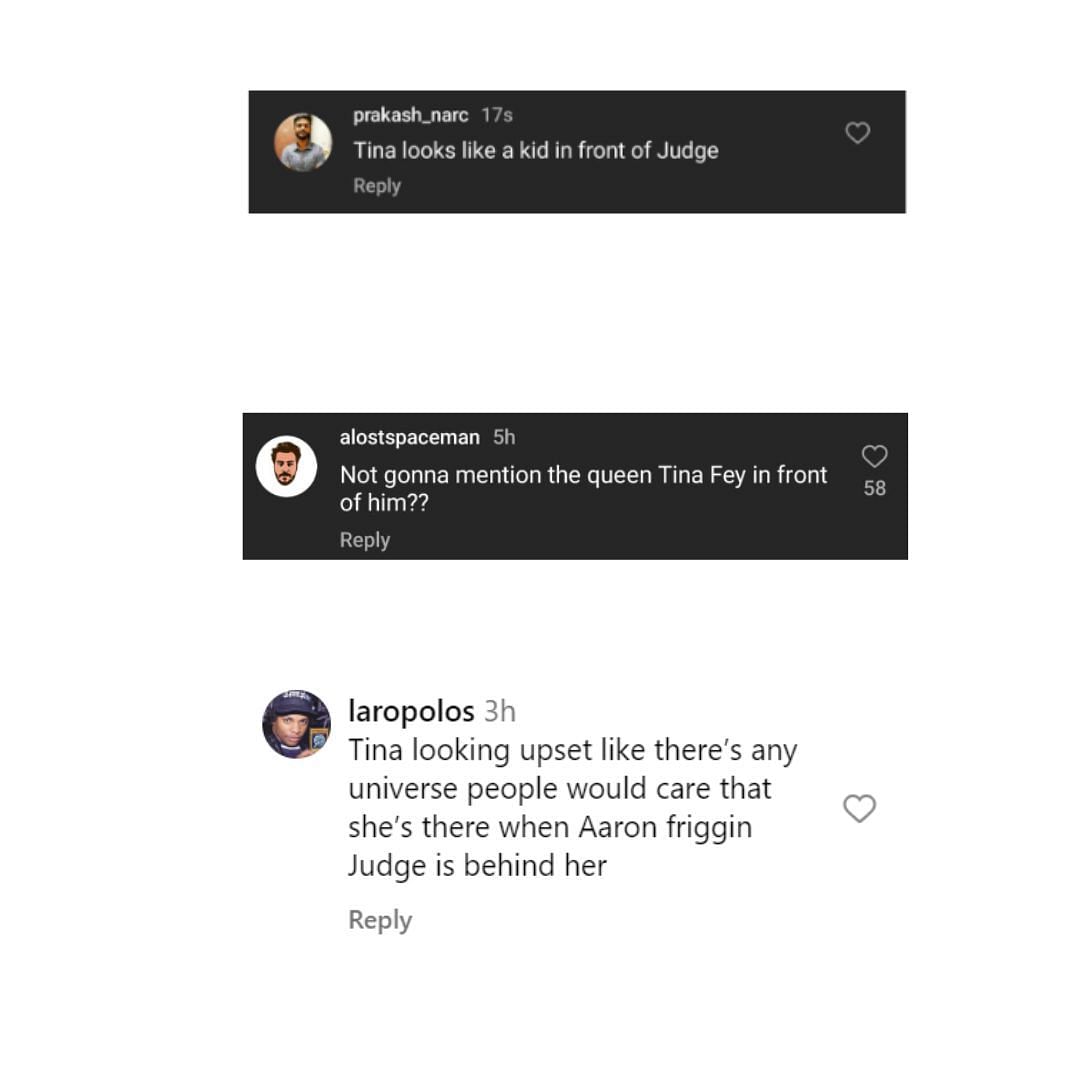Select "Tina looks like a kid" comment text
Screen dimensions: 1080x1080
pos(536,150)
